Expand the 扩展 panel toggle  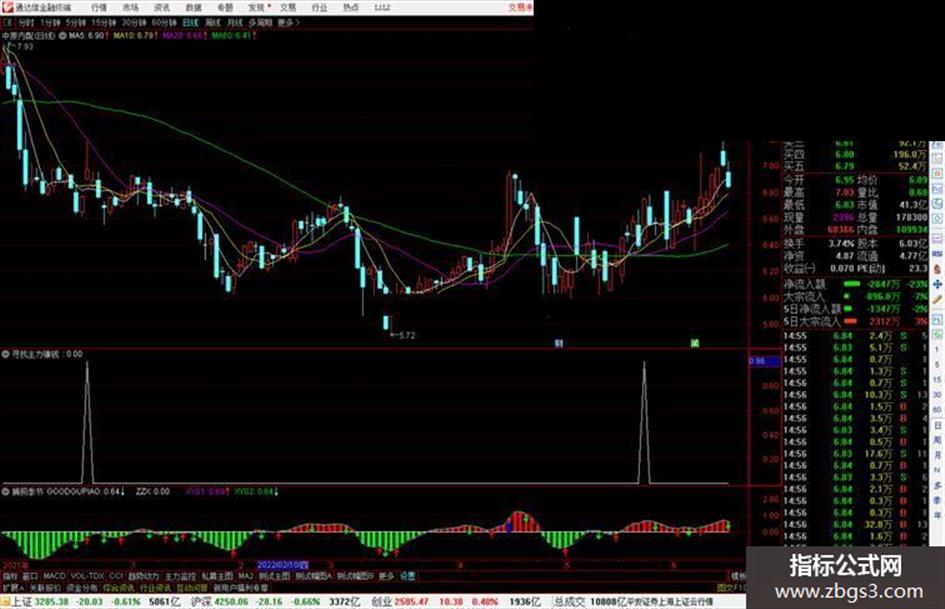point(13,587)
